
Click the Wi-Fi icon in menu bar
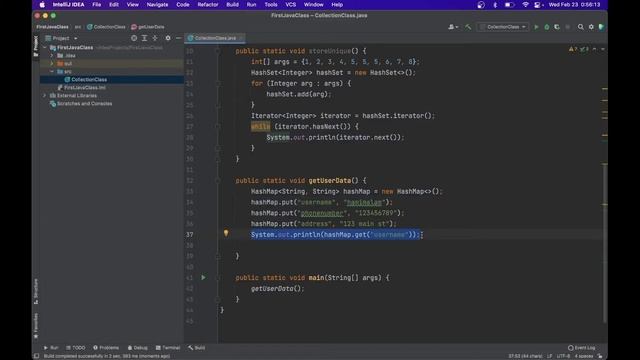point(525,4)
